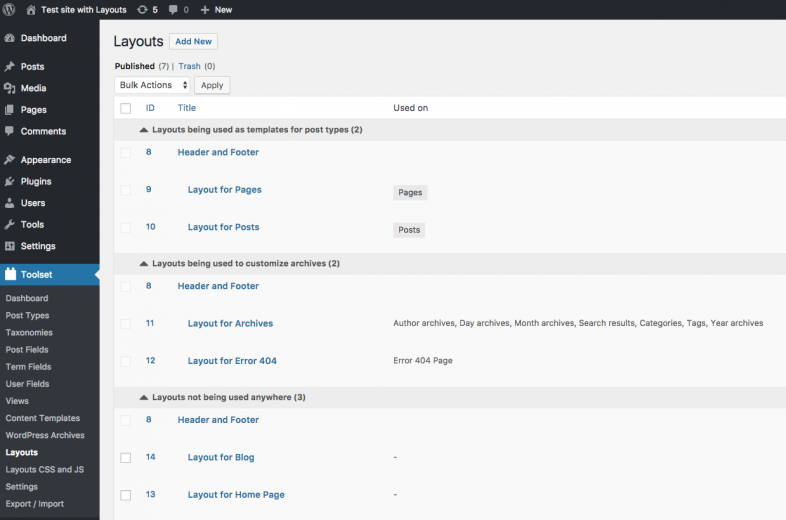Open the Export / Import submenu item
The width and height of the screenshot is (786, 520).
tap(35, 503)
